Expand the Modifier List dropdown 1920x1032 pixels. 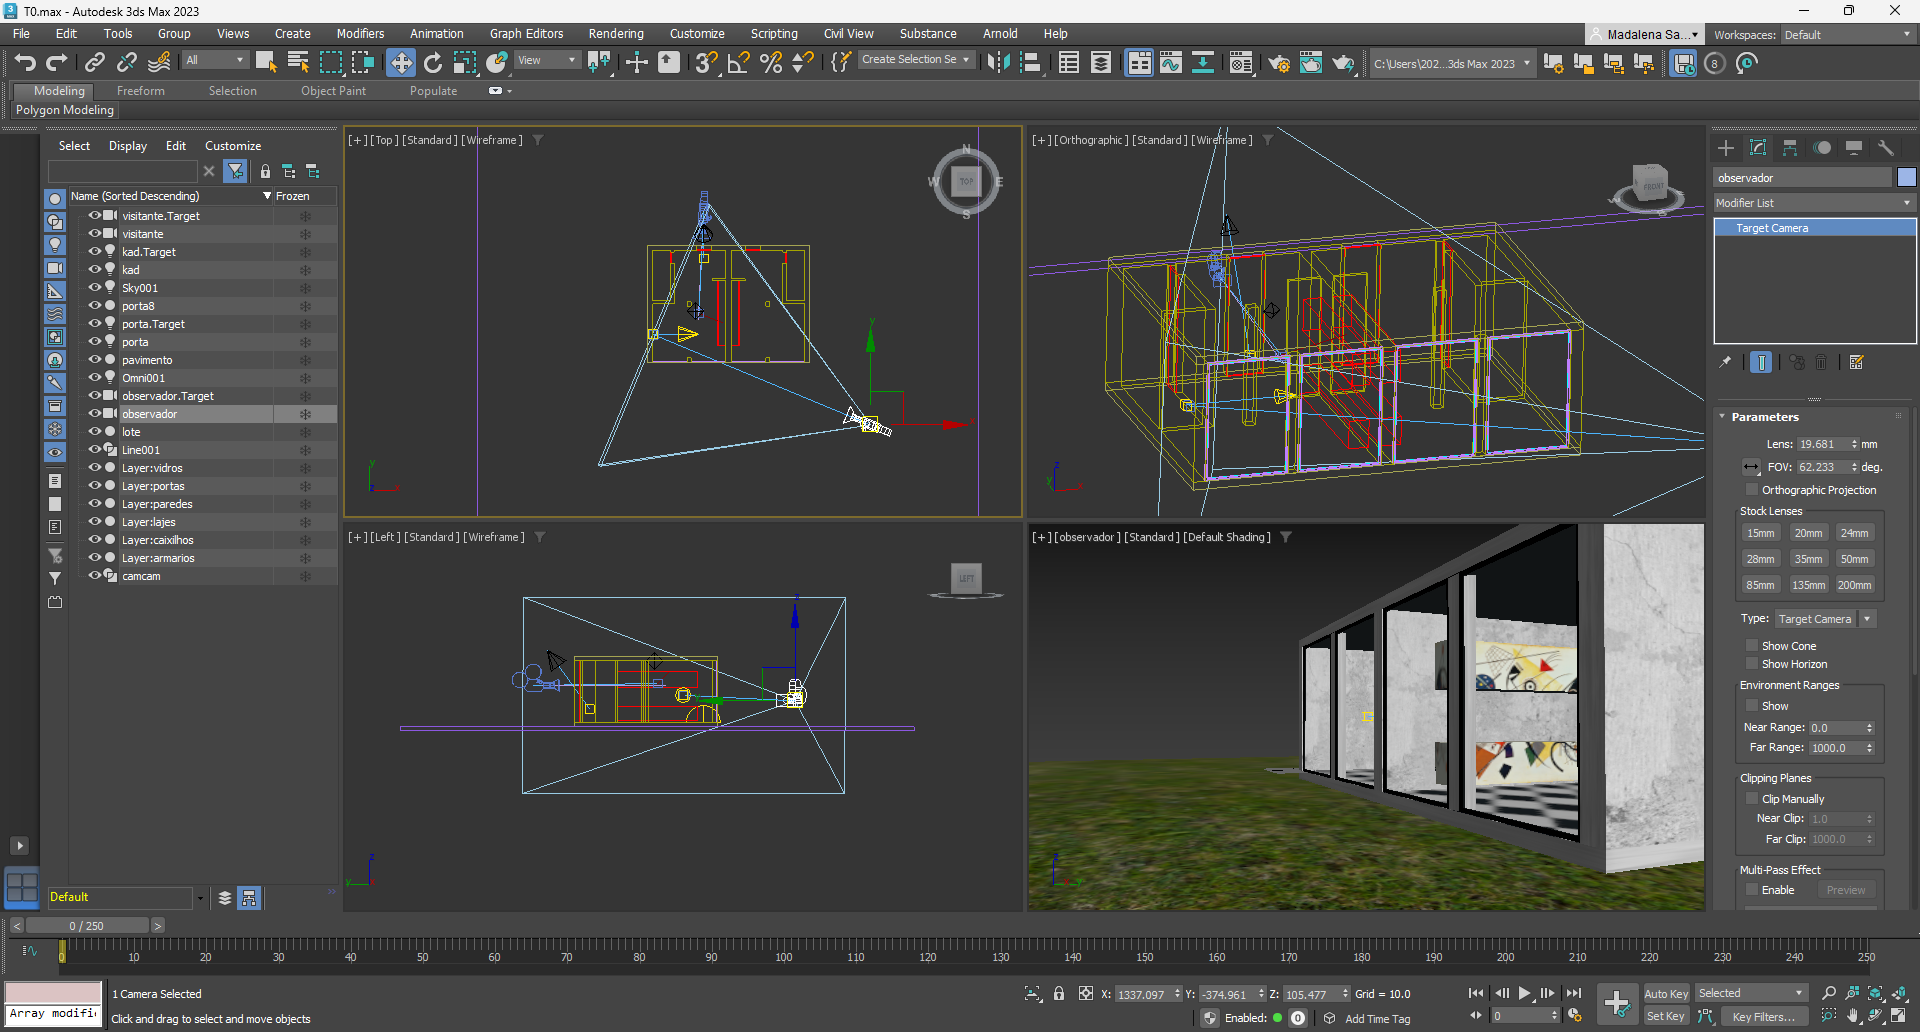[x=1814, y=203]
